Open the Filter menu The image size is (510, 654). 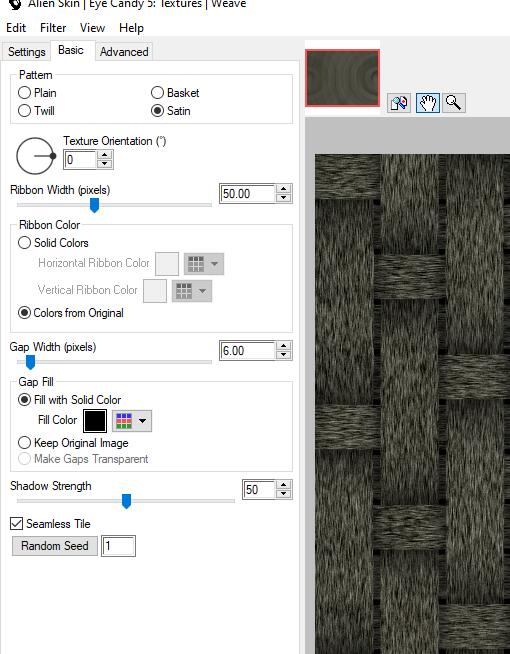click(53, 28)
